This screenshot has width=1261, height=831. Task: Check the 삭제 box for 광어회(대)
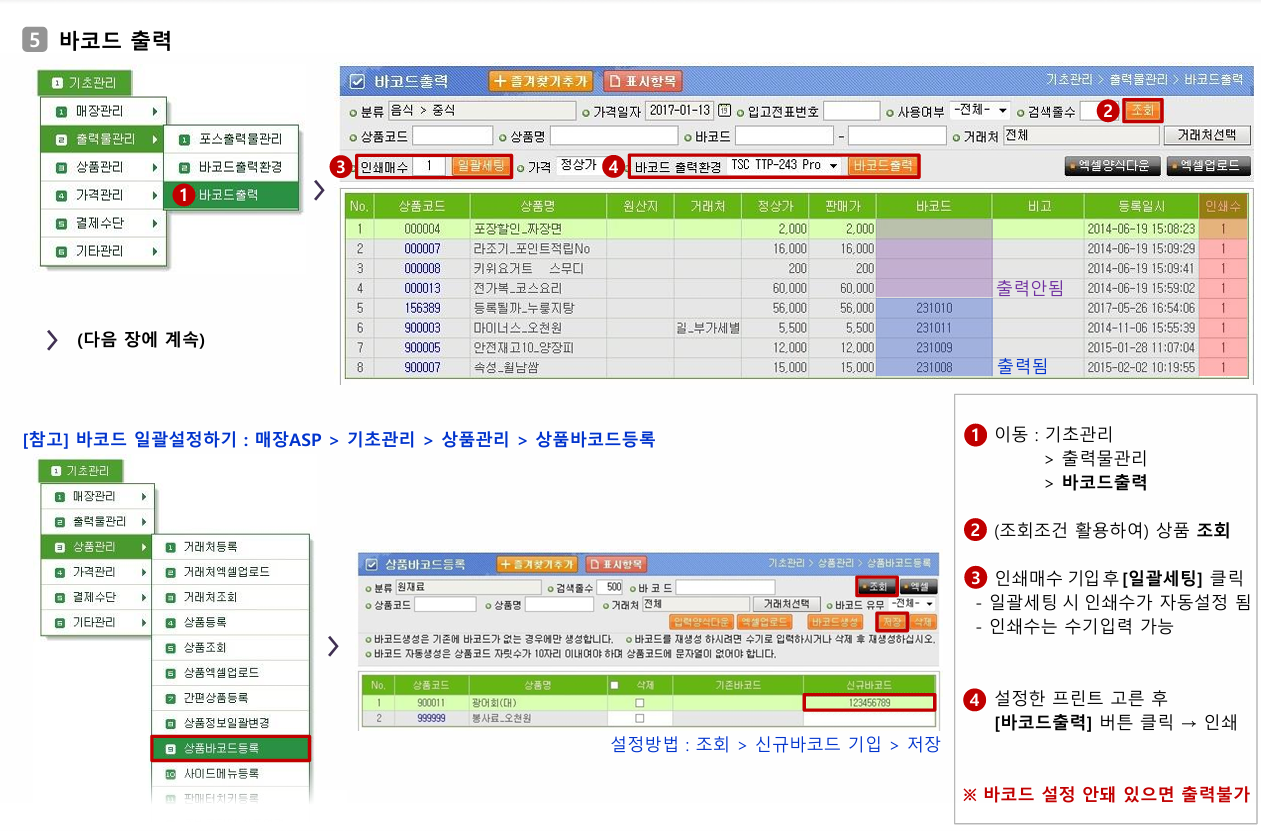click(640, 703)
